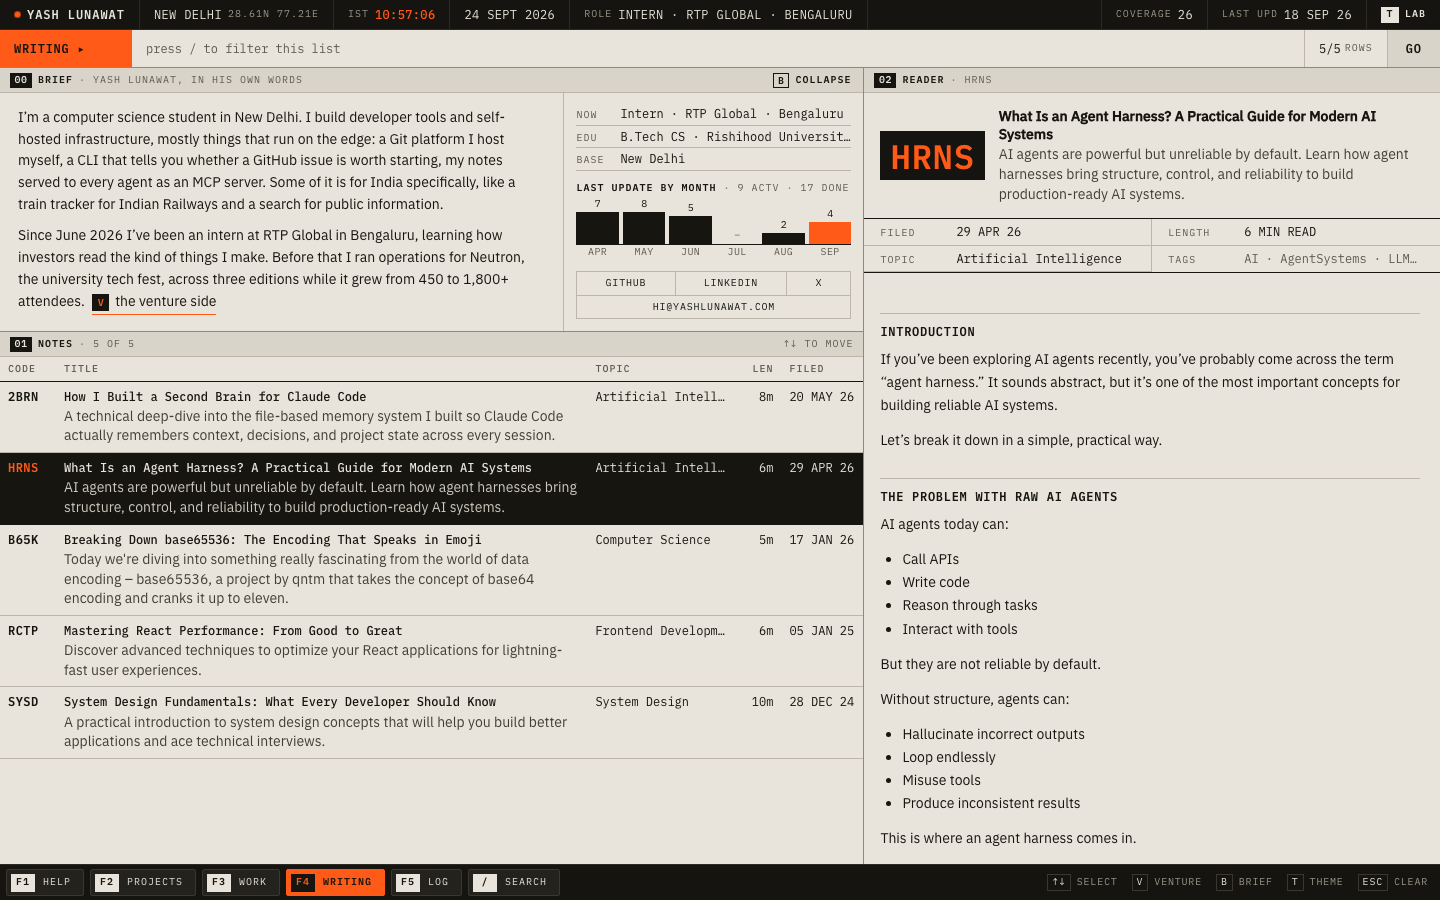Click ESC Clear in status bar
Screen dimensions: 1440x900
tap(1393, 882)
